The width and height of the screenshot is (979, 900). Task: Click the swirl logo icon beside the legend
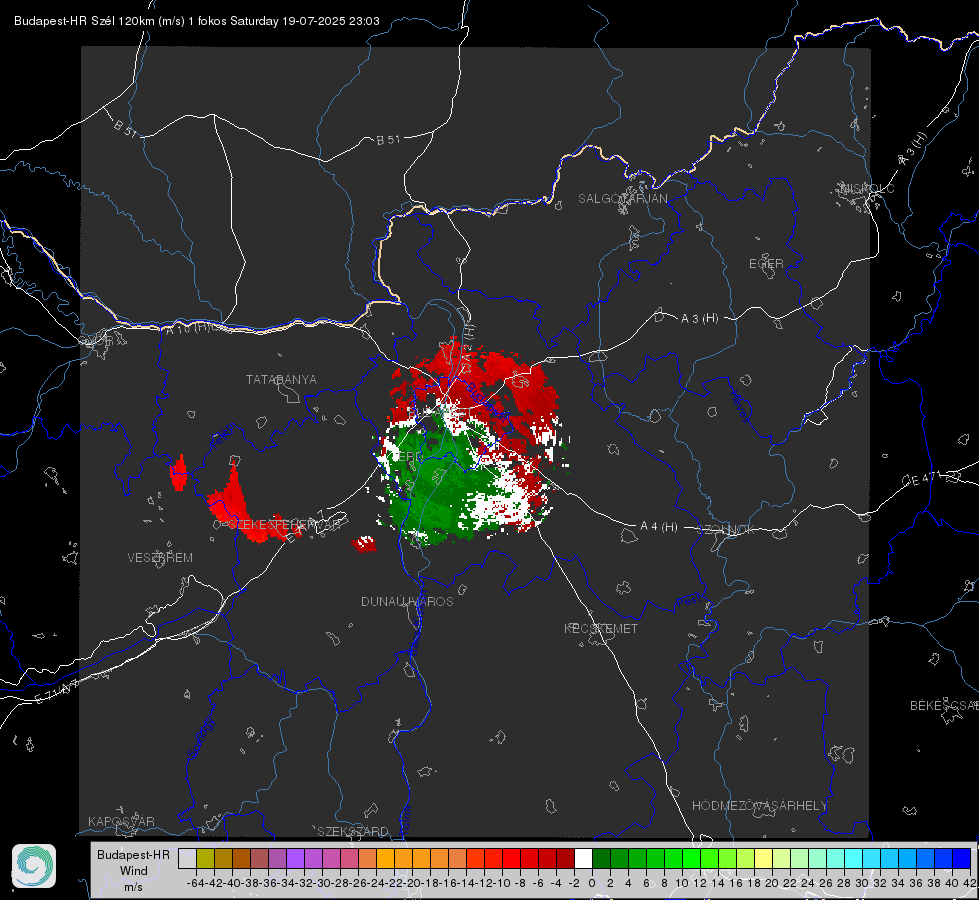click(x=34, y=866)
